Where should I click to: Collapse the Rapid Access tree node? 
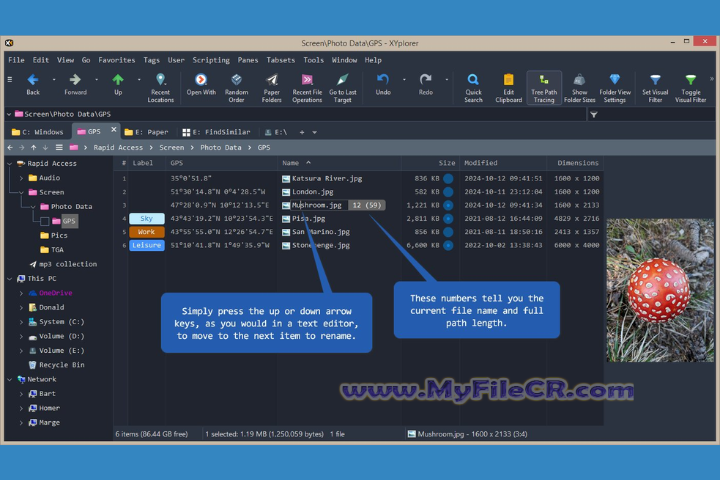[9, 164]
